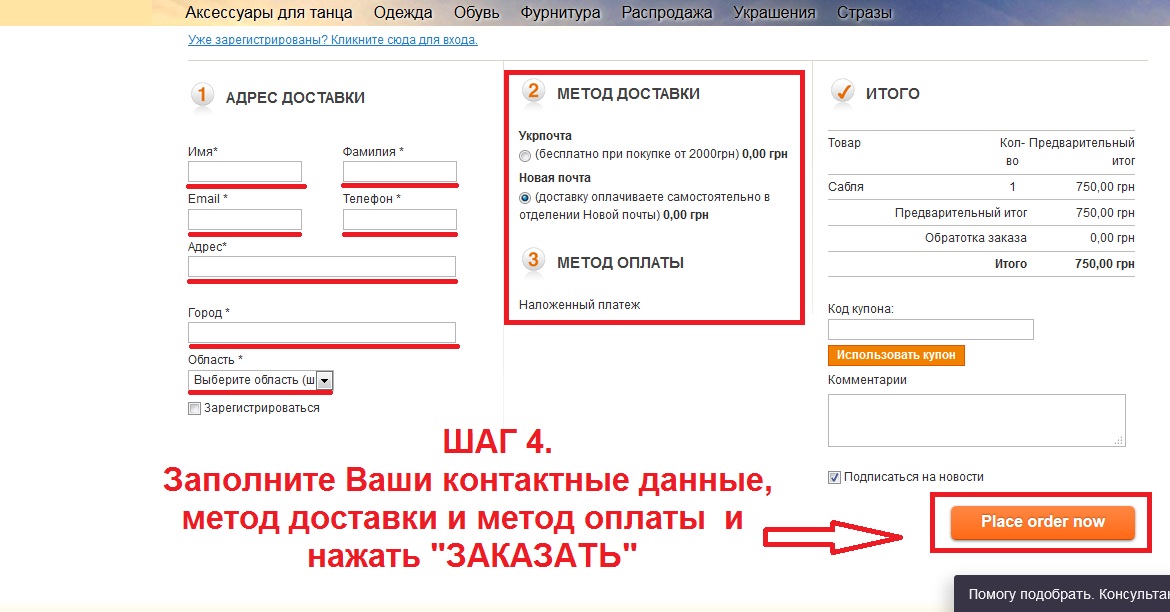This screenshot has width=1170, height=612.
Task: Click into the Email input field
Action: pyautogui.click(x=245, y=219)
